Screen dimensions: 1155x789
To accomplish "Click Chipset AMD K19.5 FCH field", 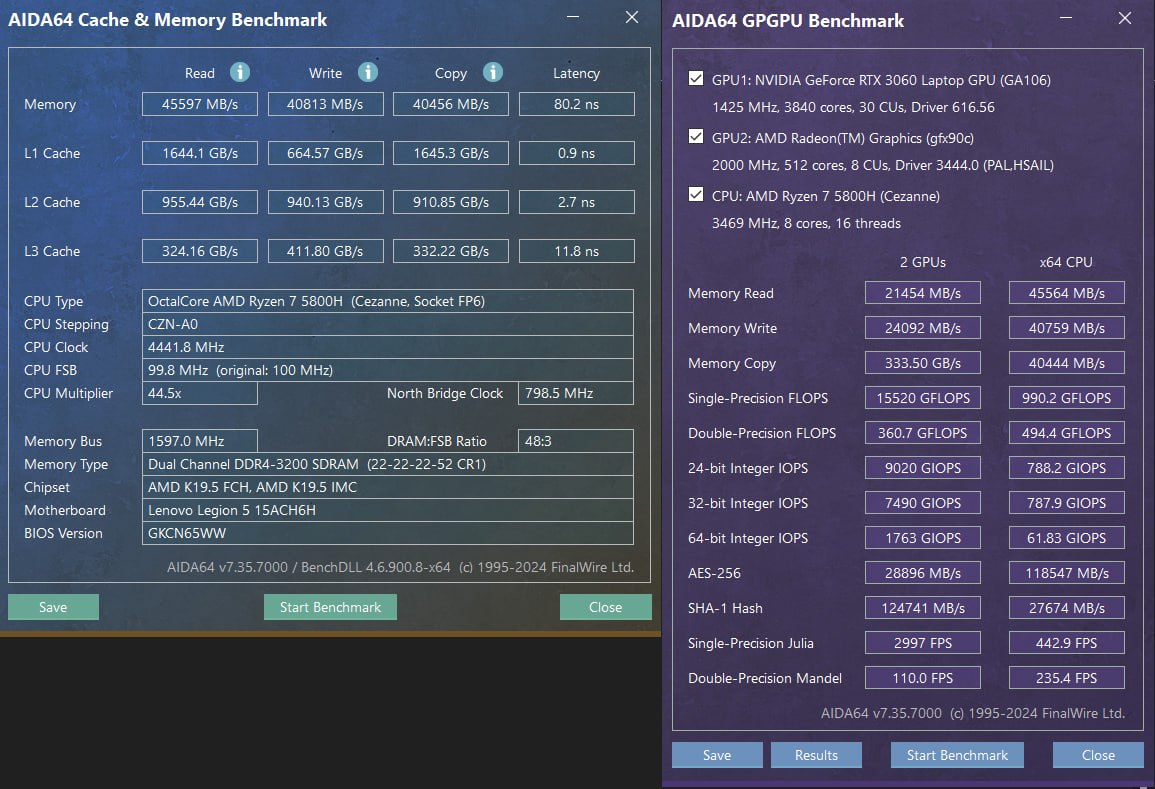I will tap(387, 487).
